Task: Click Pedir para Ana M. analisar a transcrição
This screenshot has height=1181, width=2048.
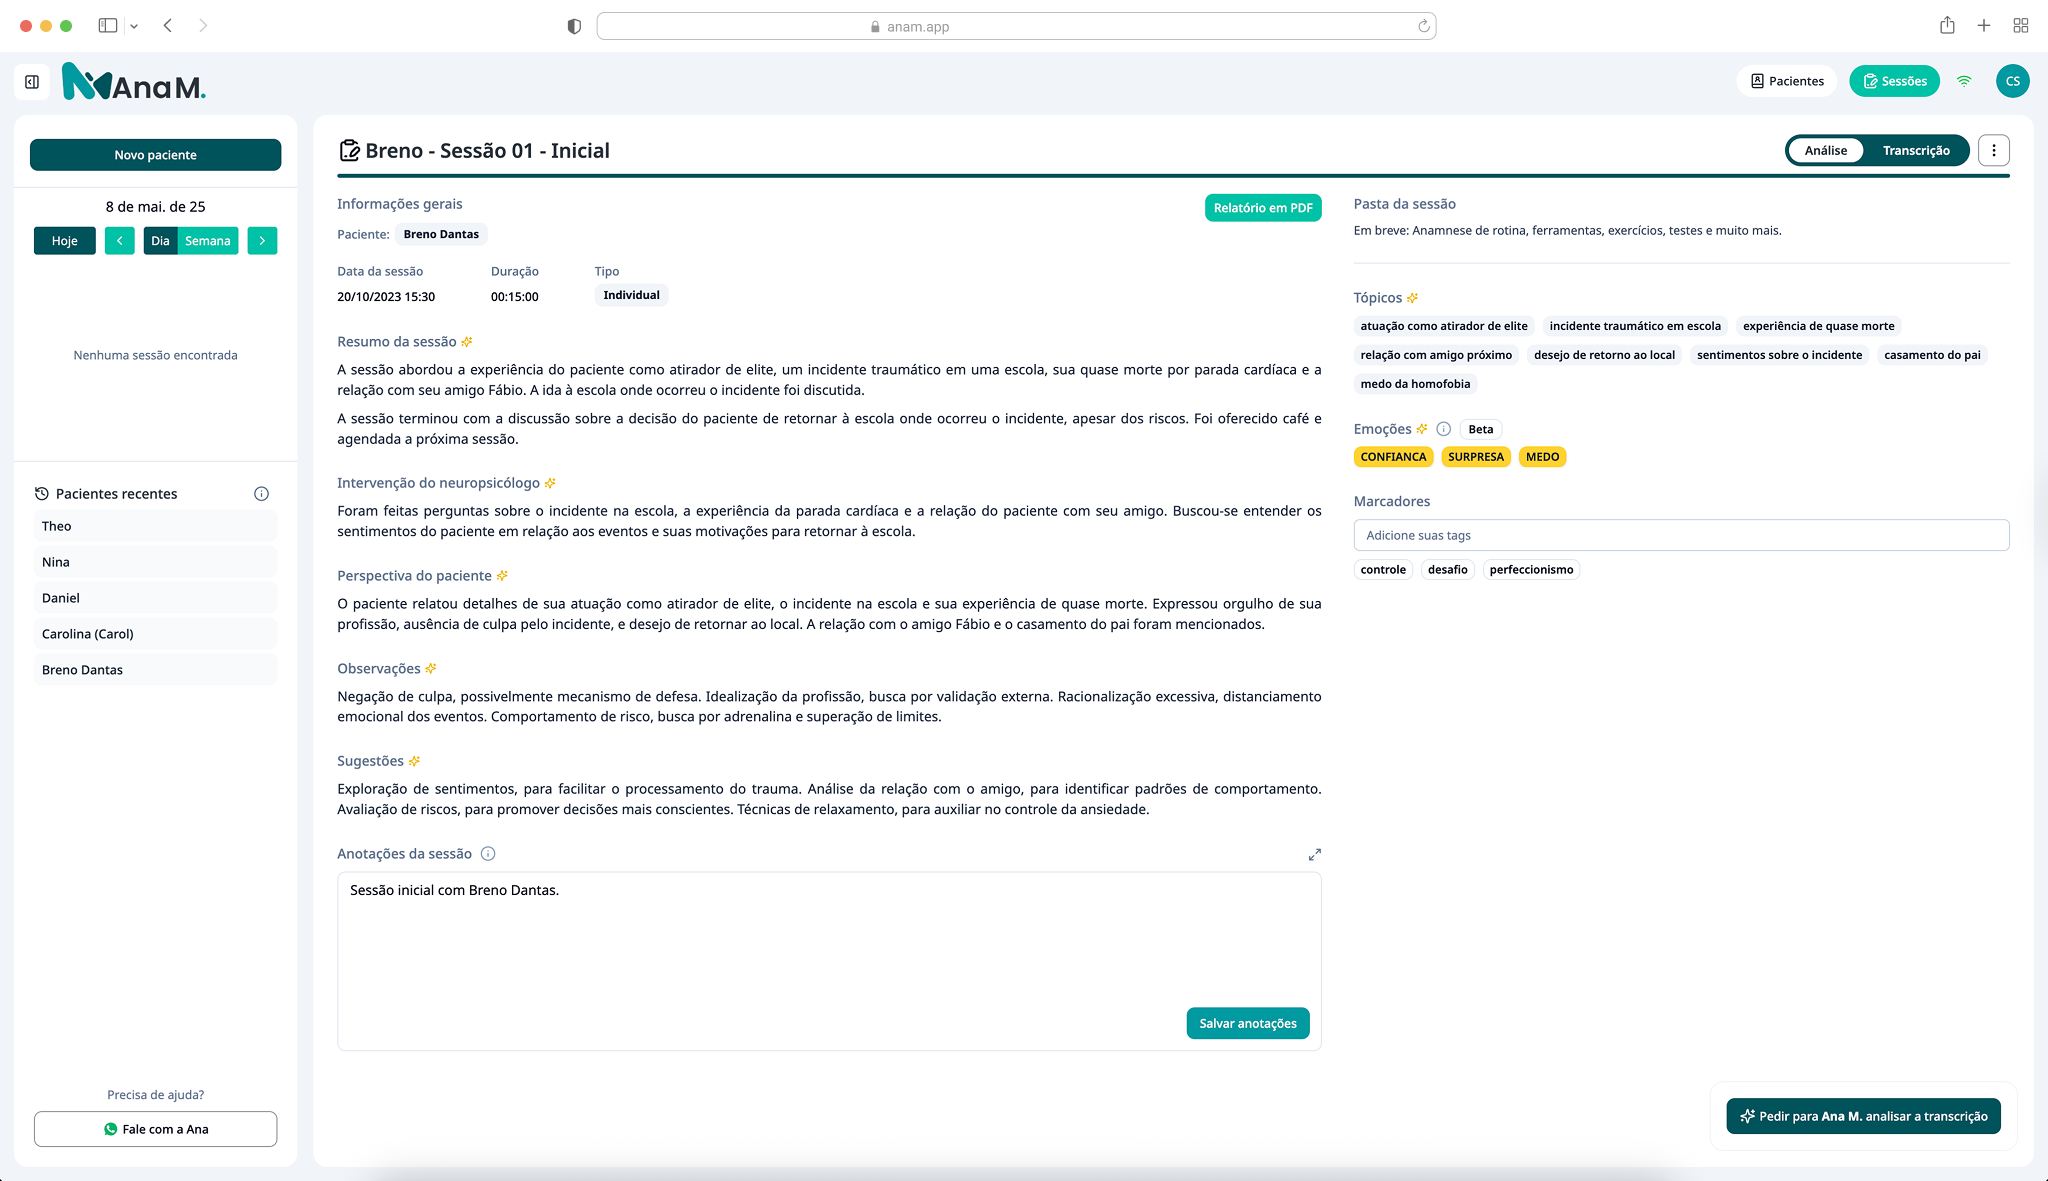Action: (x=1863, y=1116)
